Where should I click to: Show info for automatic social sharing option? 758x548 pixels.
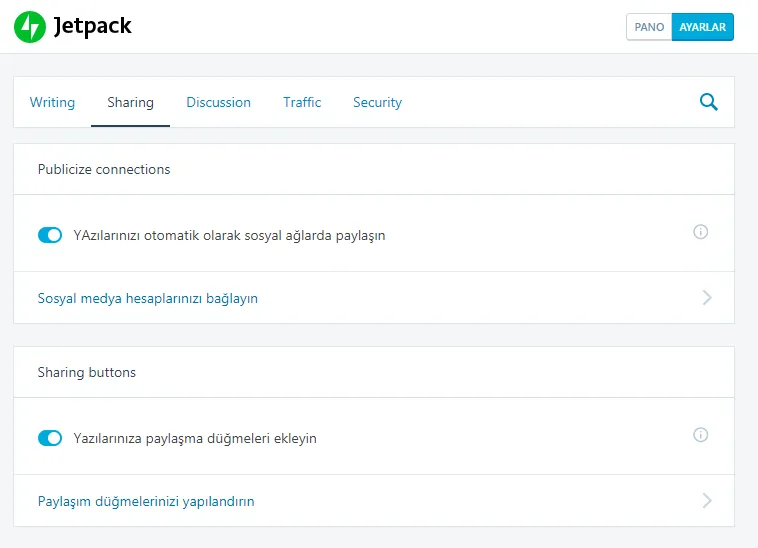700,232
